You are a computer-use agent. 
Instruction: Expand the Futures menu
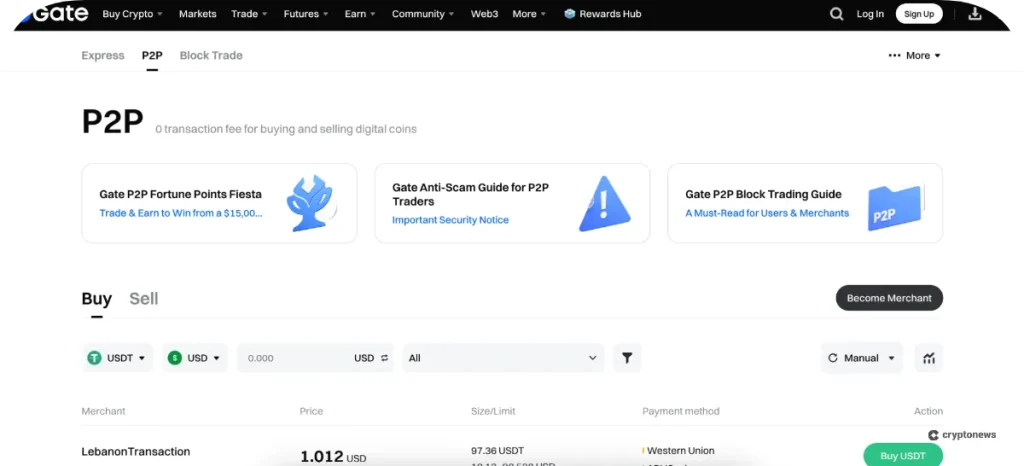click(306, 14)
